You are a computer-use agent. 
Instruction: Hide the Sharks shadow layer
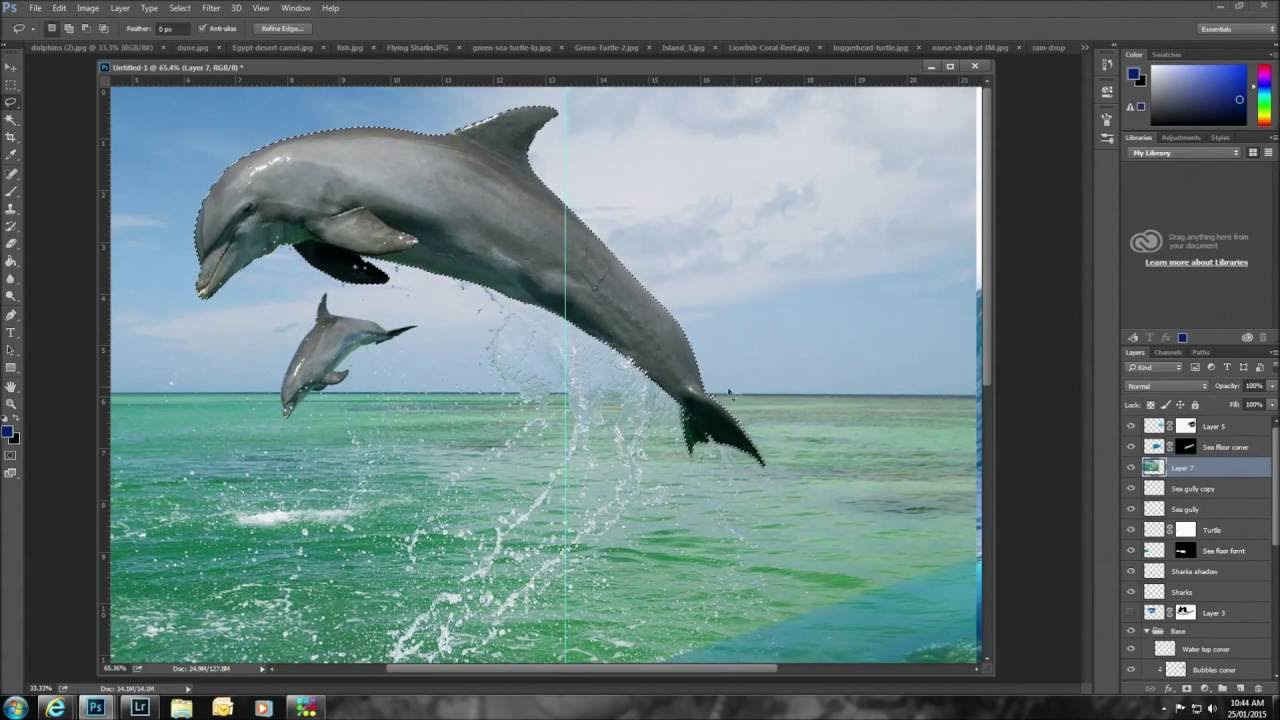point(1131,571)
